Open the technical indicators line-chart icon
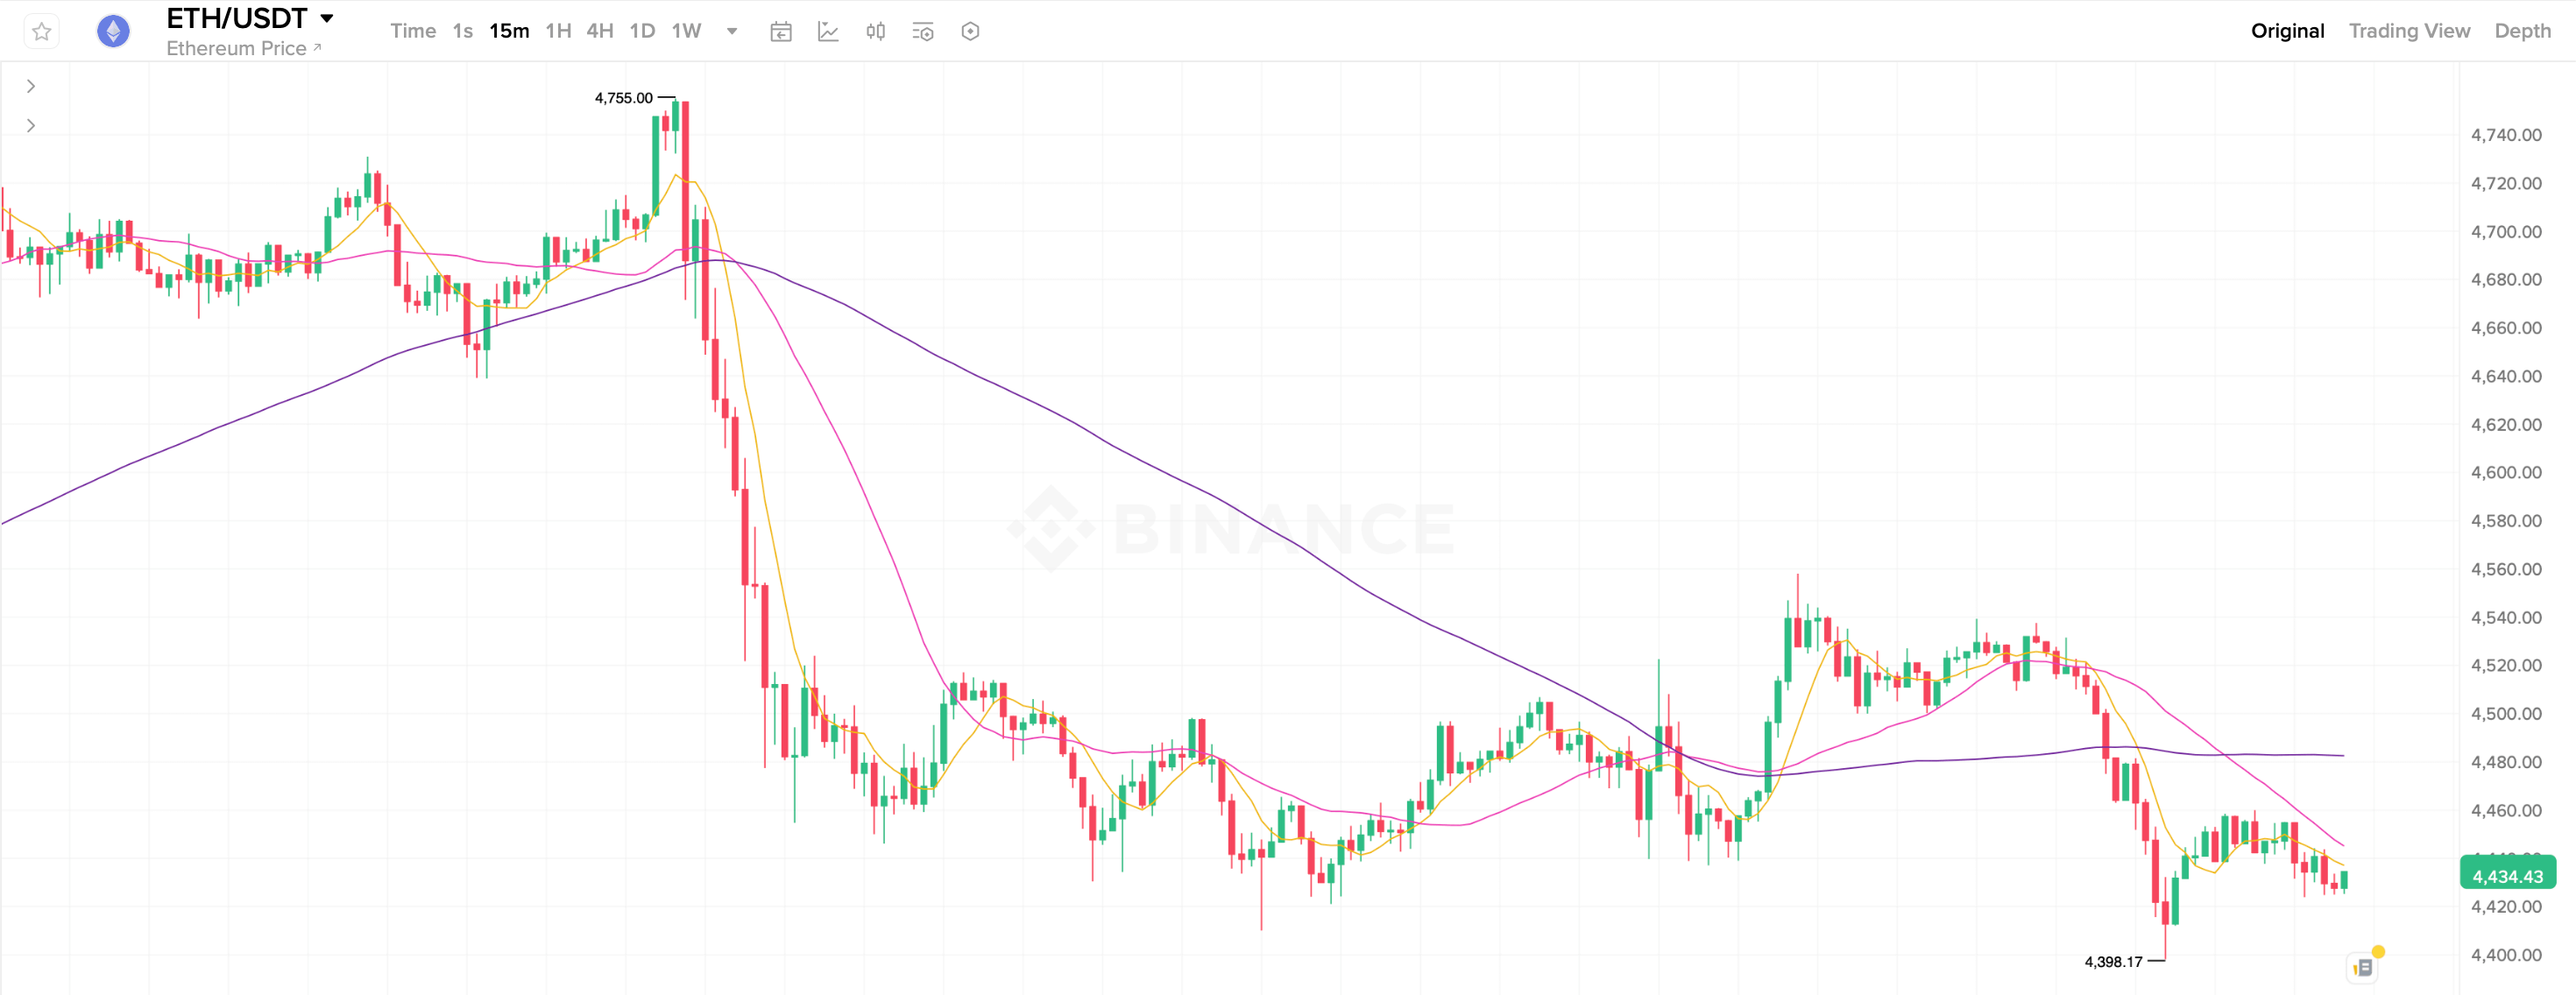The width and height of the screenshot is (2576, 995). click(828, 32)
